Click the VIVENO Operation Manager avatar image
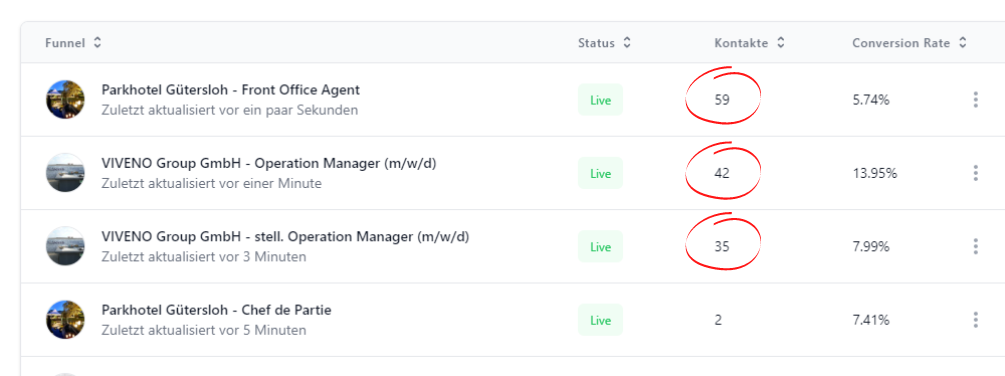This screenshot has width=1005, height=376. pyautogui.click(x=65, y=172)
